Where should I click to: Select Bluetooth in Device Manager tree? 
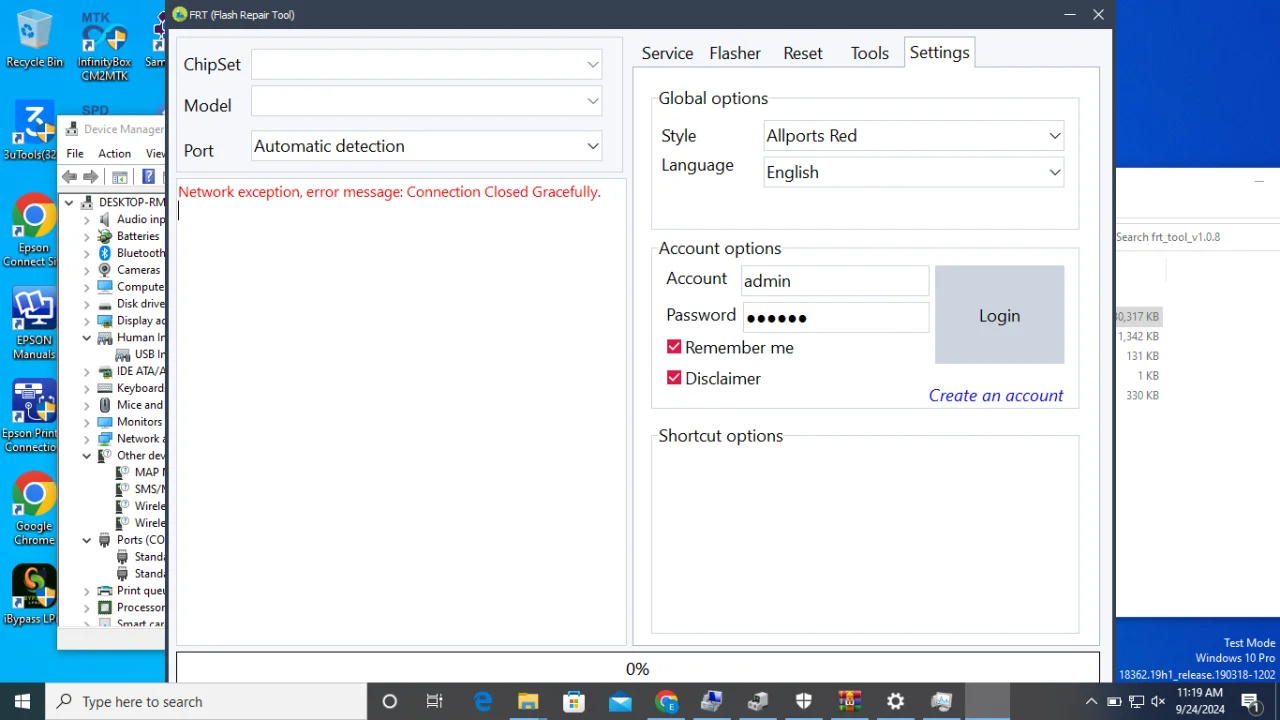(x=140, y=253)
